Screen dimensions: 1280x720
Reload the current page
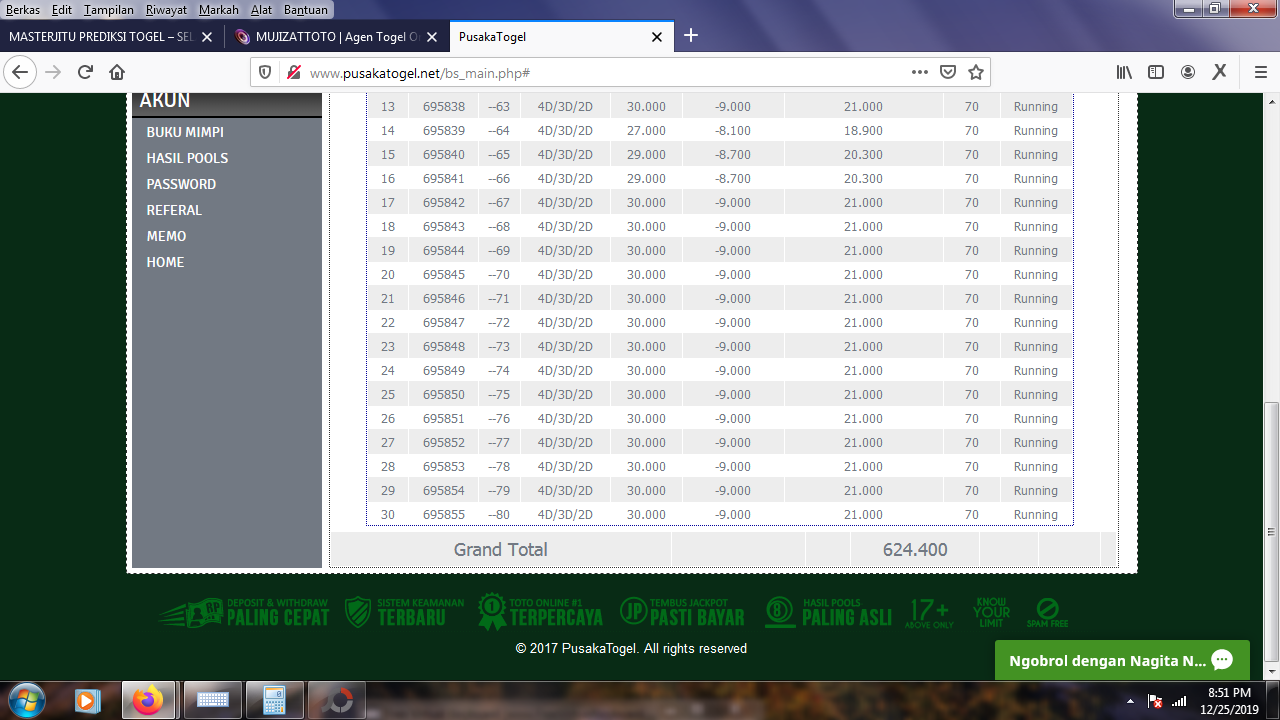(x=85, y=72)
